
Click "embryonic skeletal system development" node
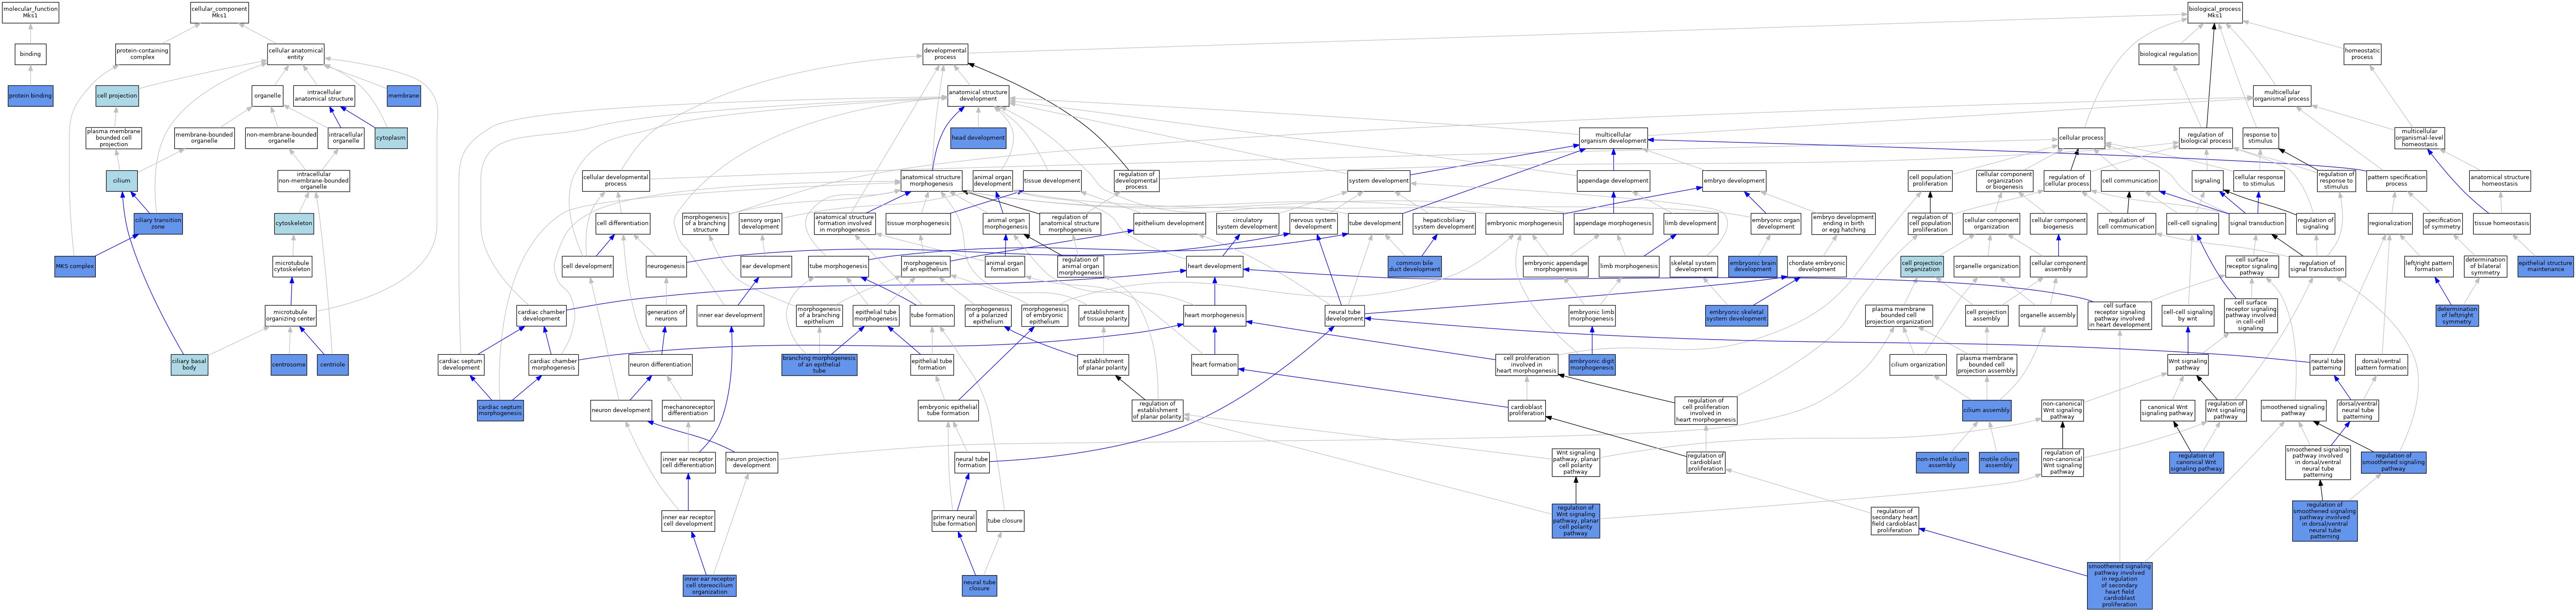click(x=1736, y=316)
